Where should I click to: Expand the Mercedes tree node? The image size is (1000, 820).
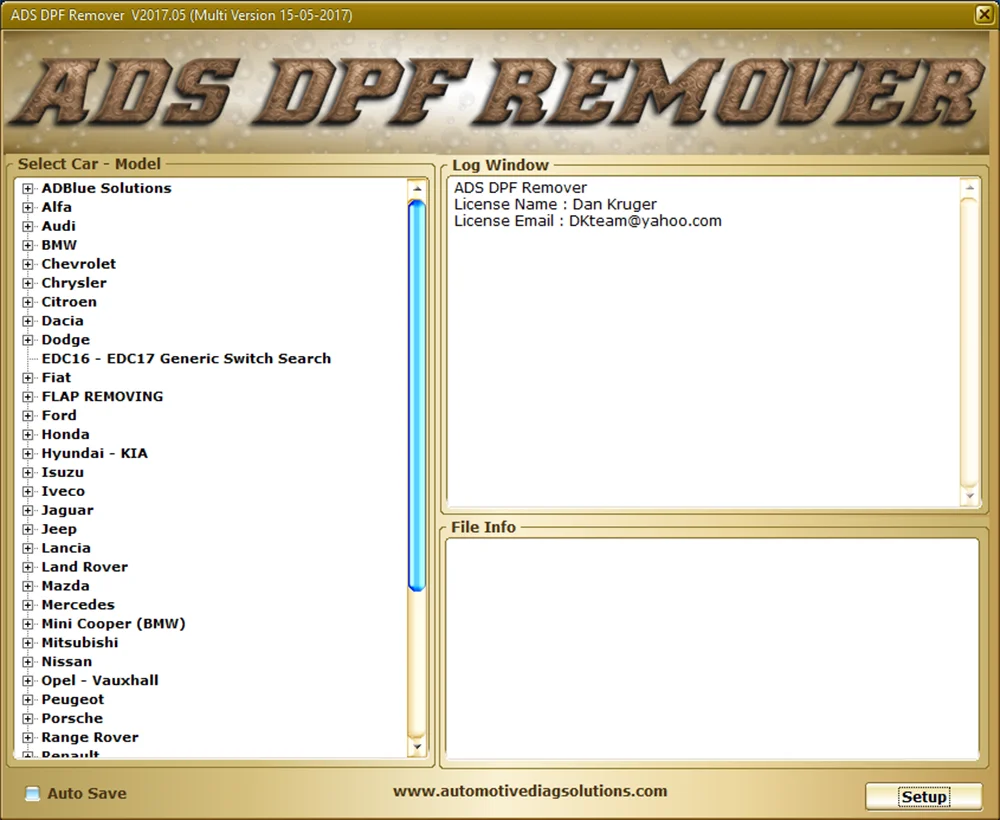click(27, 605)
